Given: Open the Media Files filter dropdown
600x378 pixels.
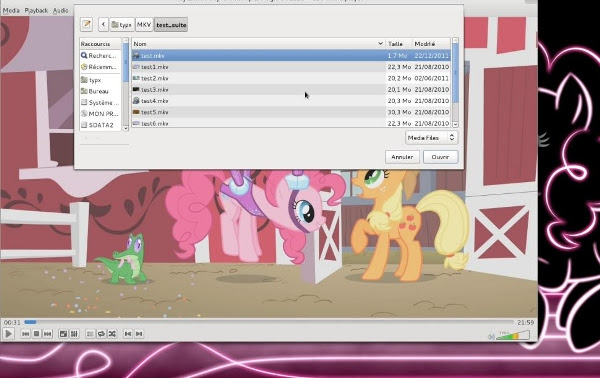Looking at the screenshot, I should (x=431, y=138).
